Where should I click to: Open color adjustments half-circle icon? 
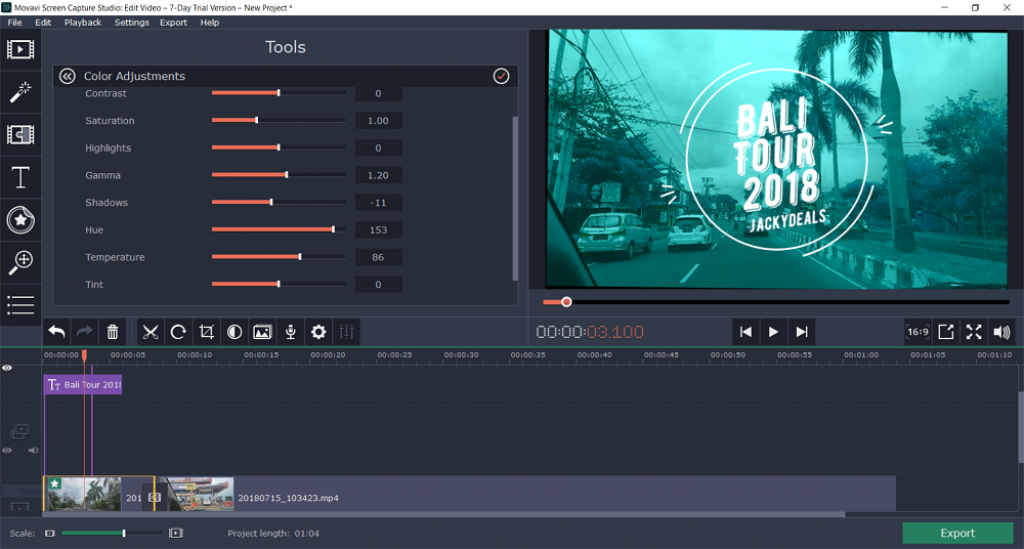(x=234, y=332)
